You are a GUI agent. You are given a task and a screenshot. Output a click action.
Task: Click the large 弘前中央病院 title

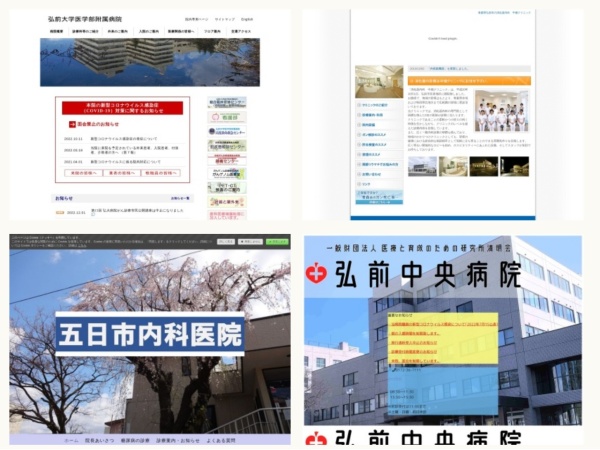point(428,274)
